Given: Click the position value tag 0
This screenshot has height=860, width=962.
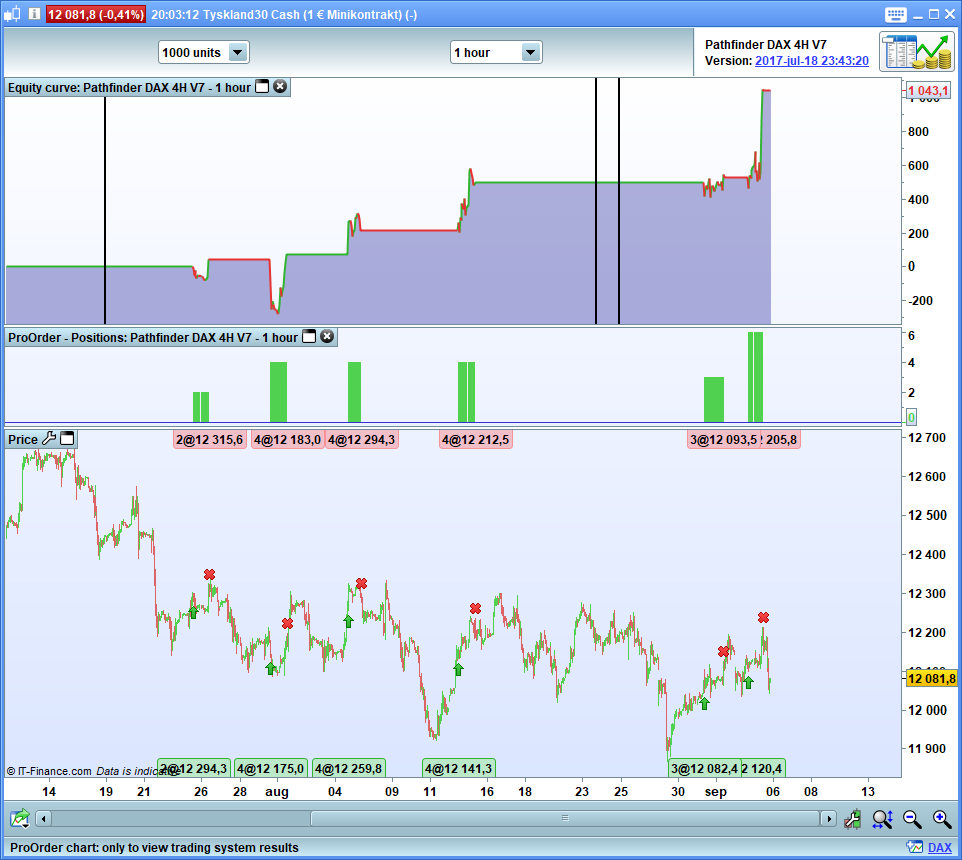Looking at the screenshot, I should coord(911,417).
